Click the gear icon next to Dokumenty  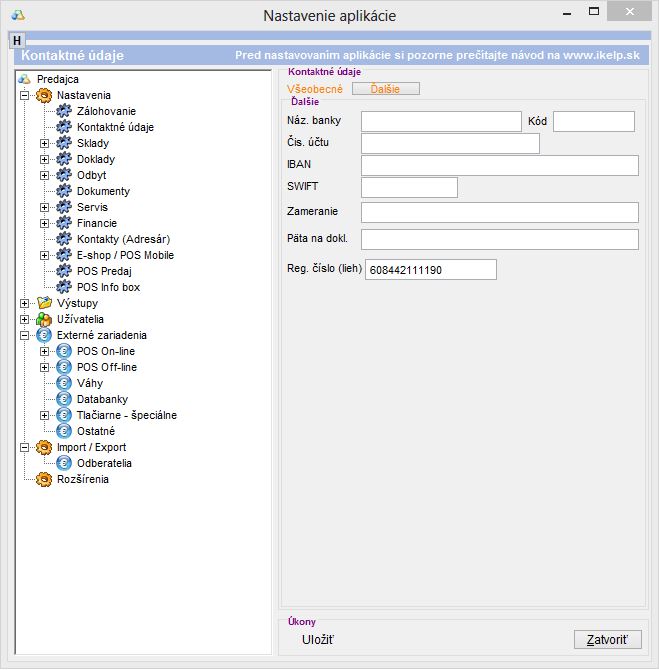(64, 191)
